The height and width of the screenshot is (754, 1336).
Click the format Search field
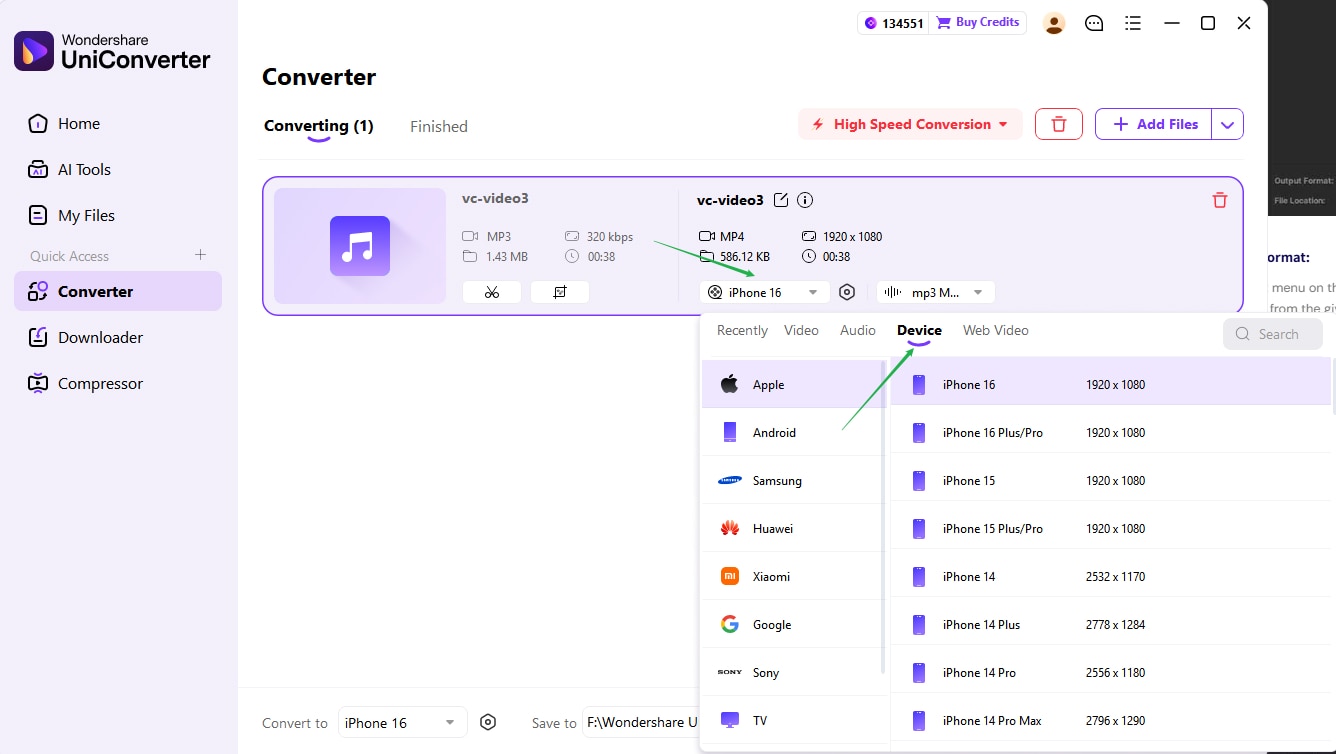coord(1272,334)
